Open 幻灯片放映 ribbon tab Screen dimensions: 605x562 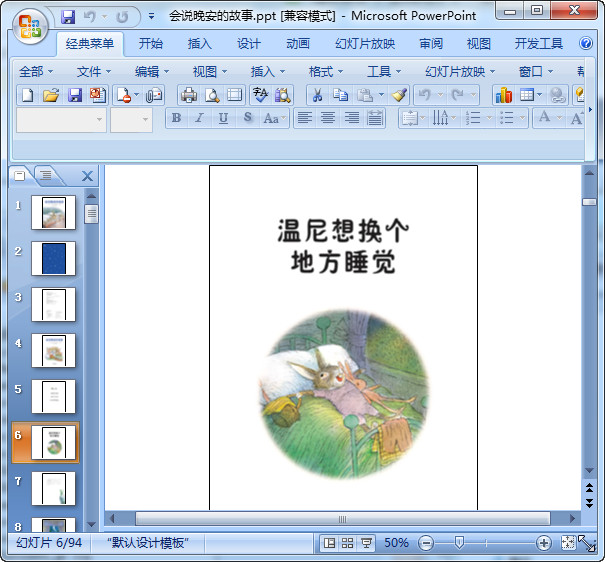[x=365, y=44]
